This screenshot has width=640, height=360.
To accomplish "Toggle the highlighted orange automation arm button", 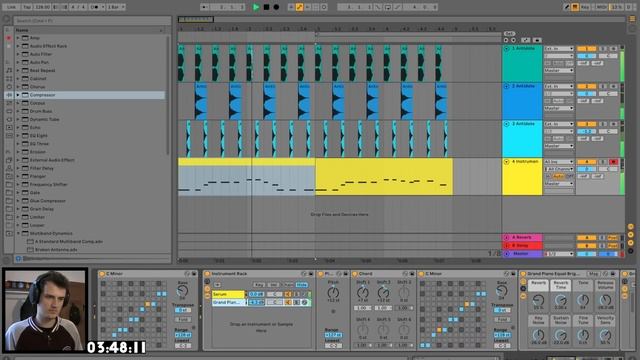I will (299, 7).
